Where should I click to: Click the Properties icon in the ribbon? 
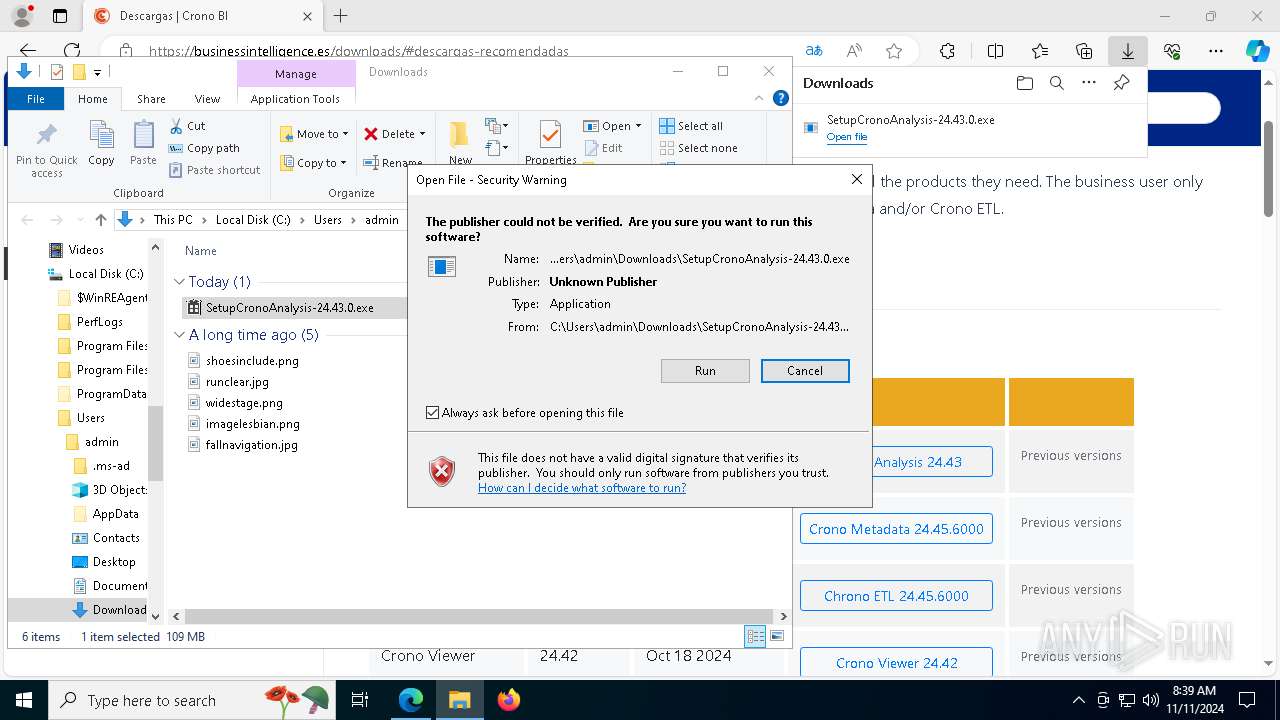[550, 135]
